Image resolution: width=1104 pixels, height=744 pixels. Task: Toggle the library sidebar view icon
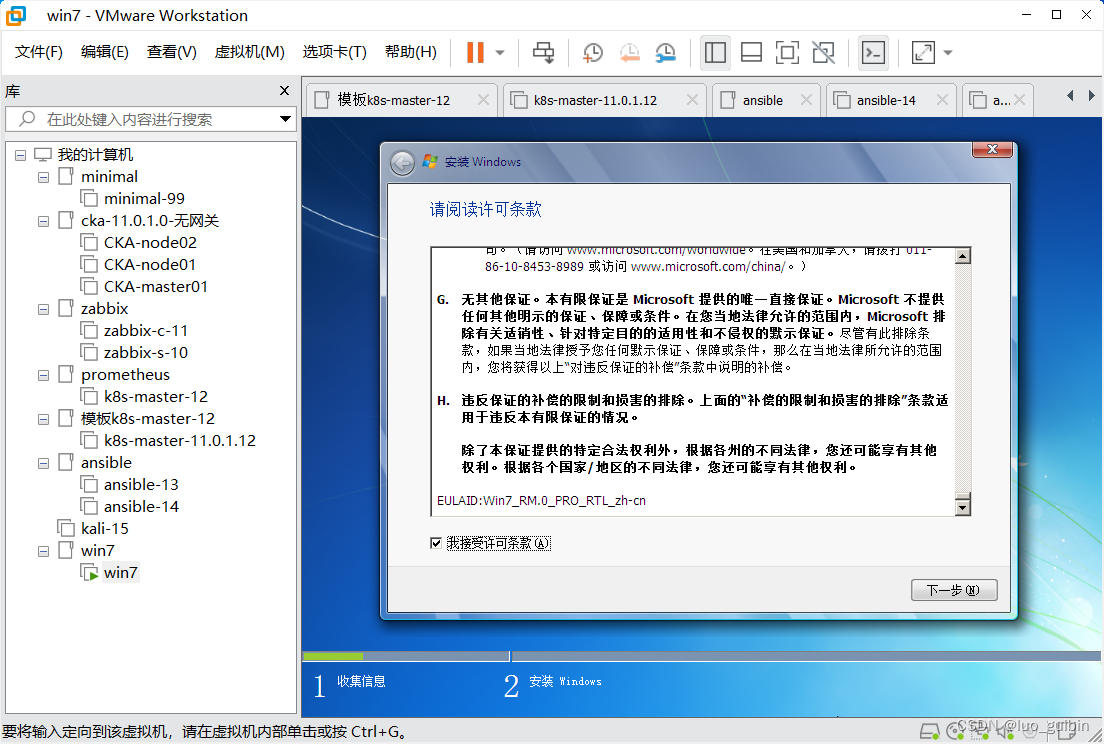pyautogui.click(x=715, y=53)
